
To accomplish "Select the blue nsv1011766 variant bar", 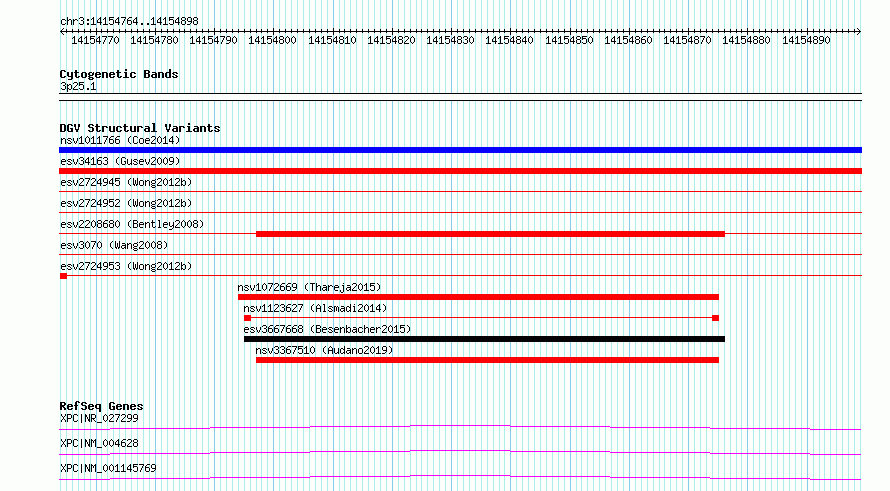I will click(x=460, y=150).
